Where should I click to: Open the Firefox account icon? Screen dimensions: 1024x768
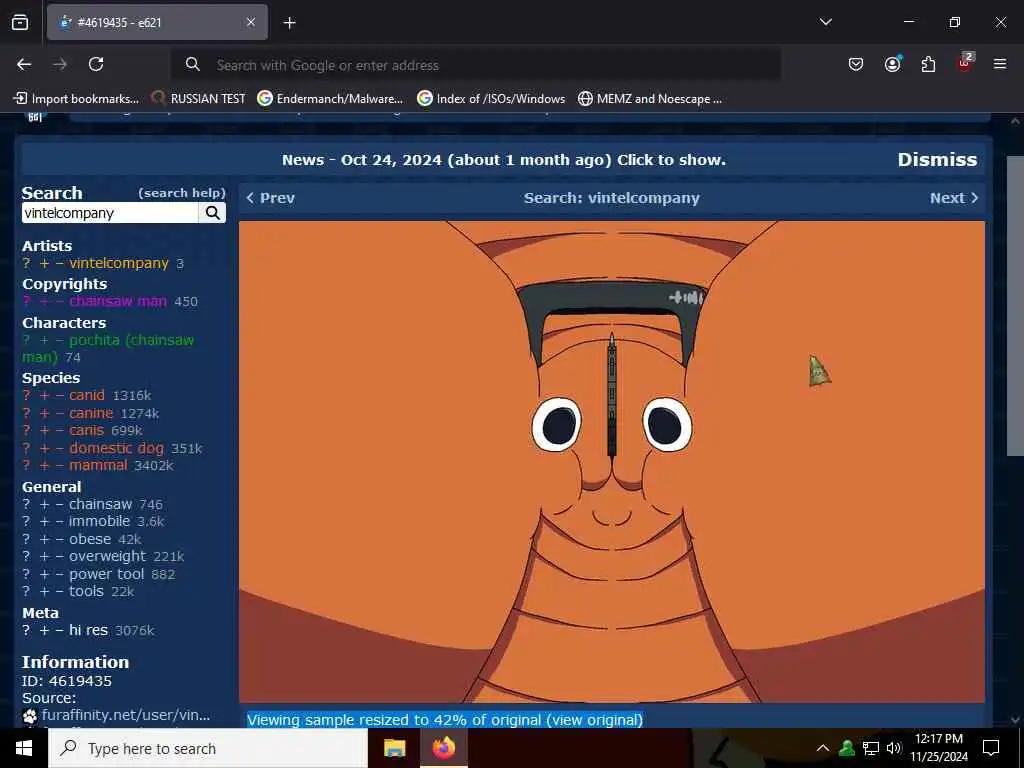click(x=892, y=64)
